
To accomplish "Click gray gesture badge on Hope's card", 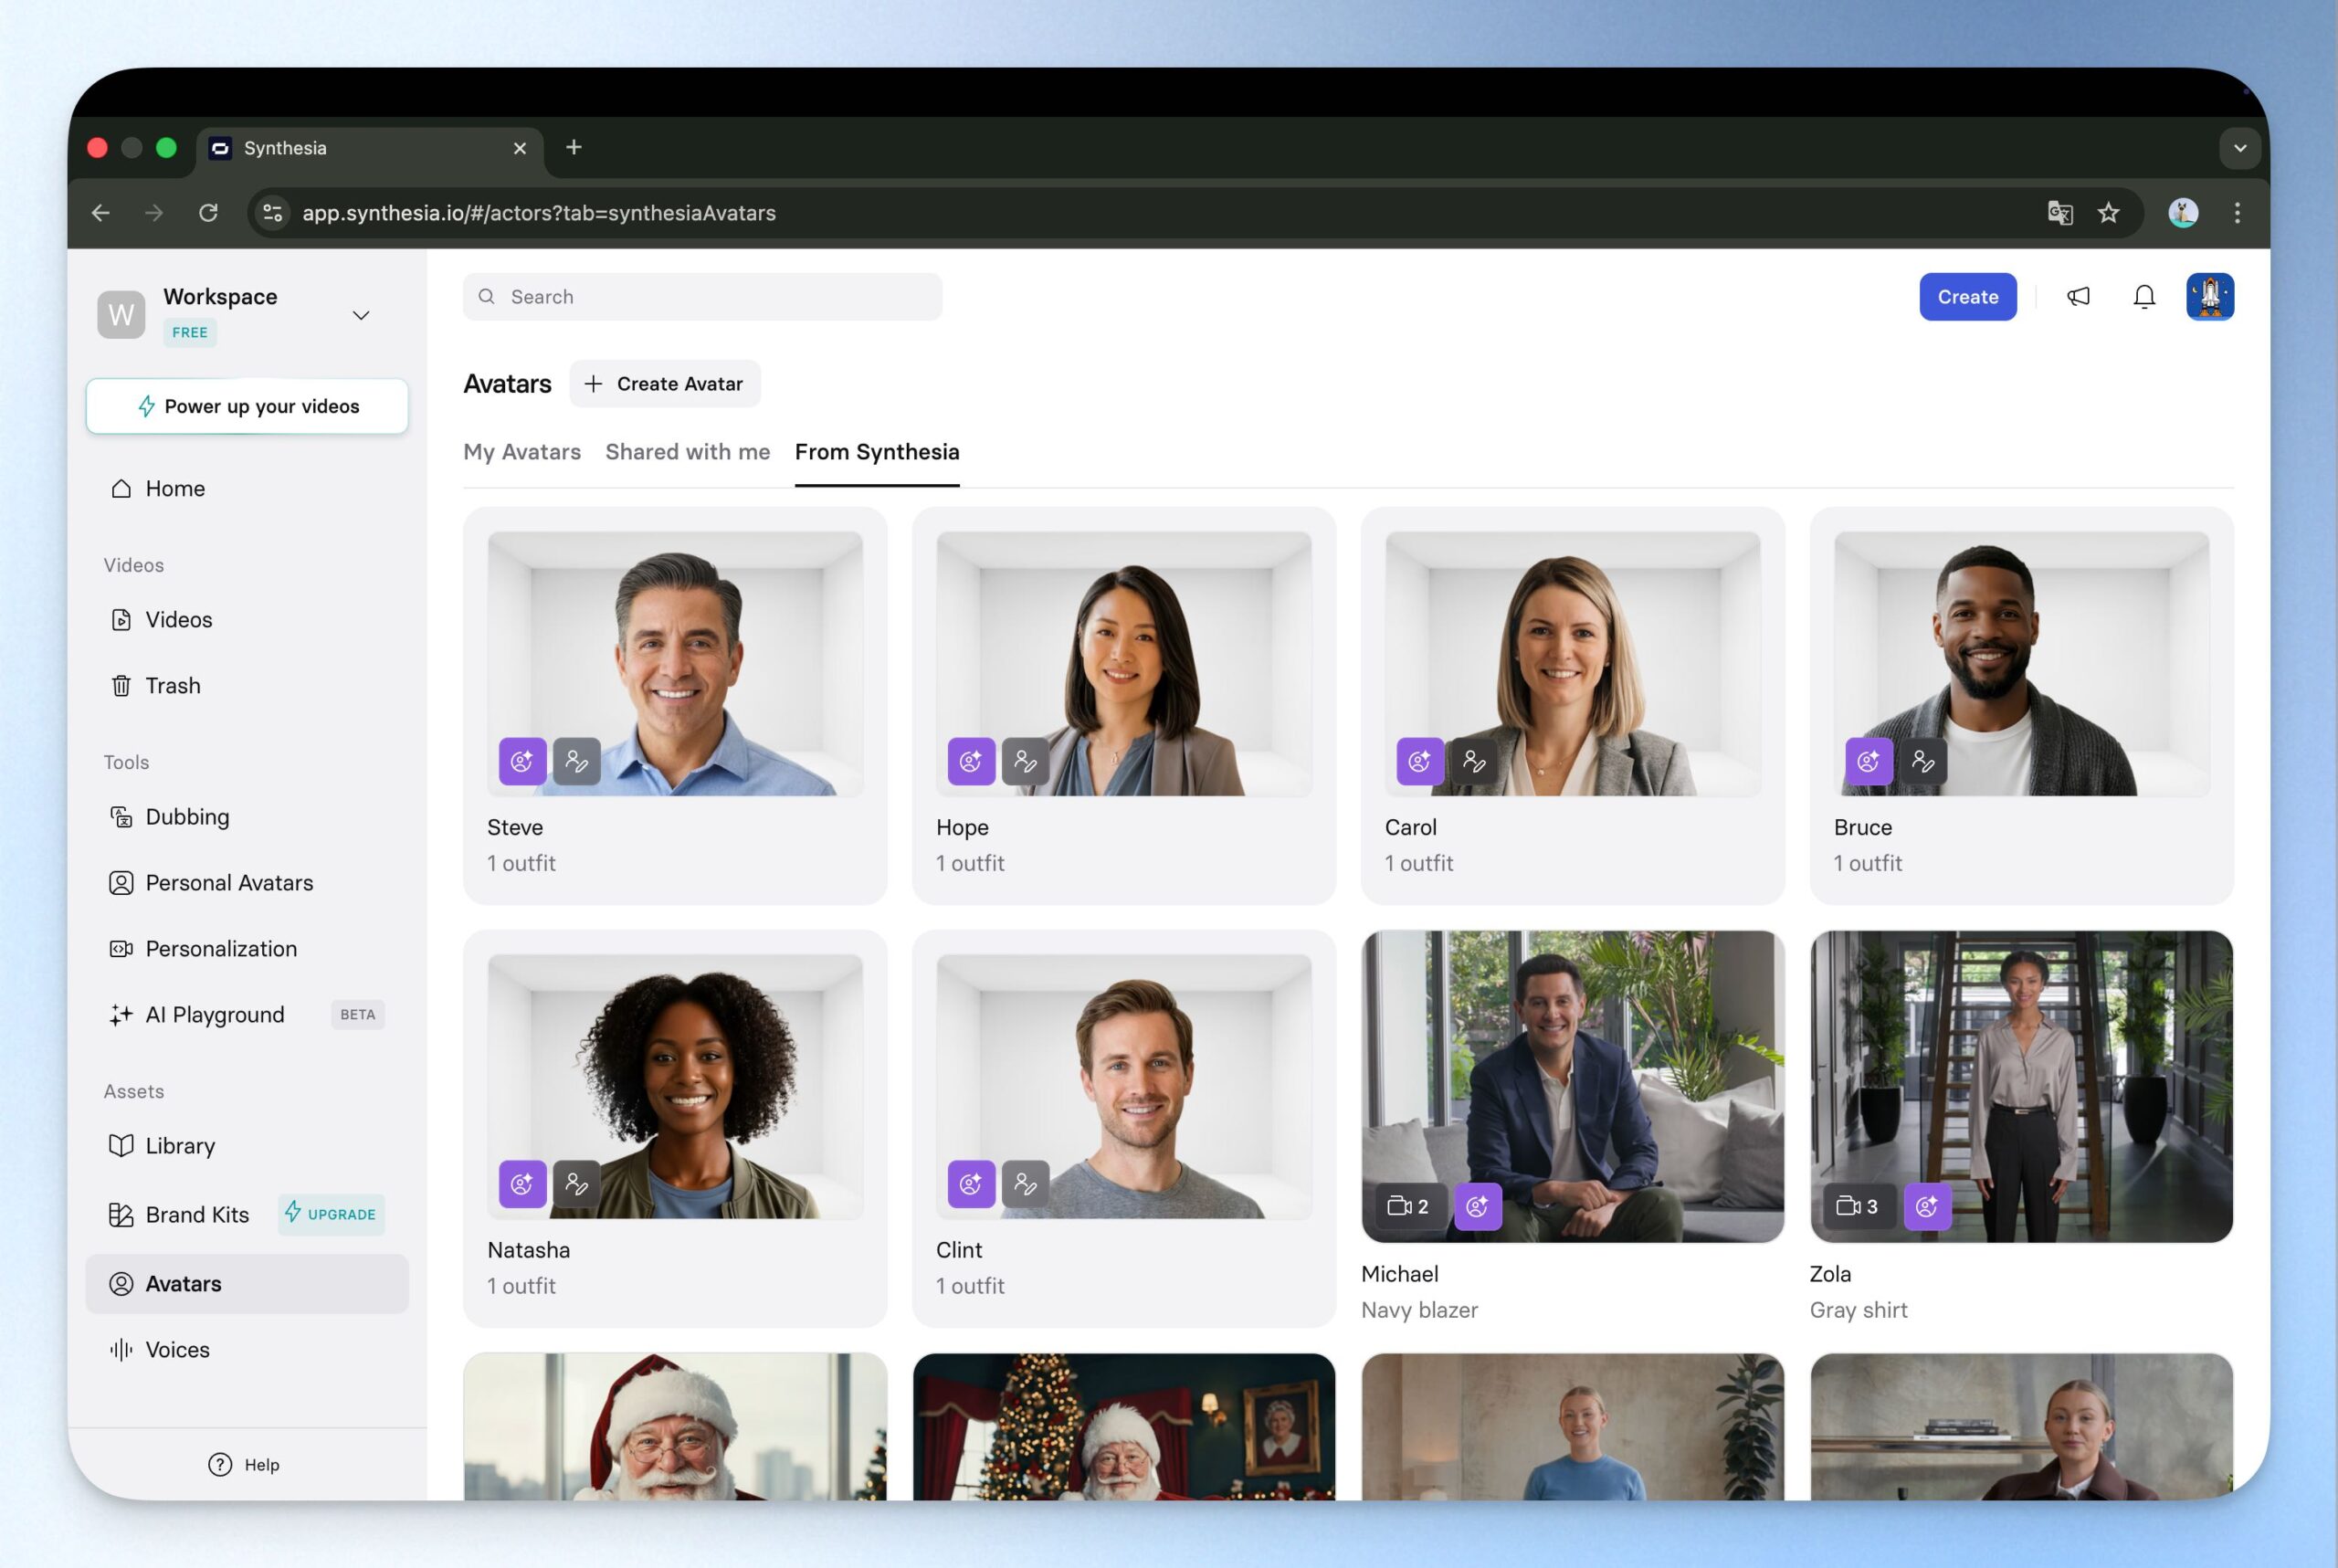I will (1025, 761).
